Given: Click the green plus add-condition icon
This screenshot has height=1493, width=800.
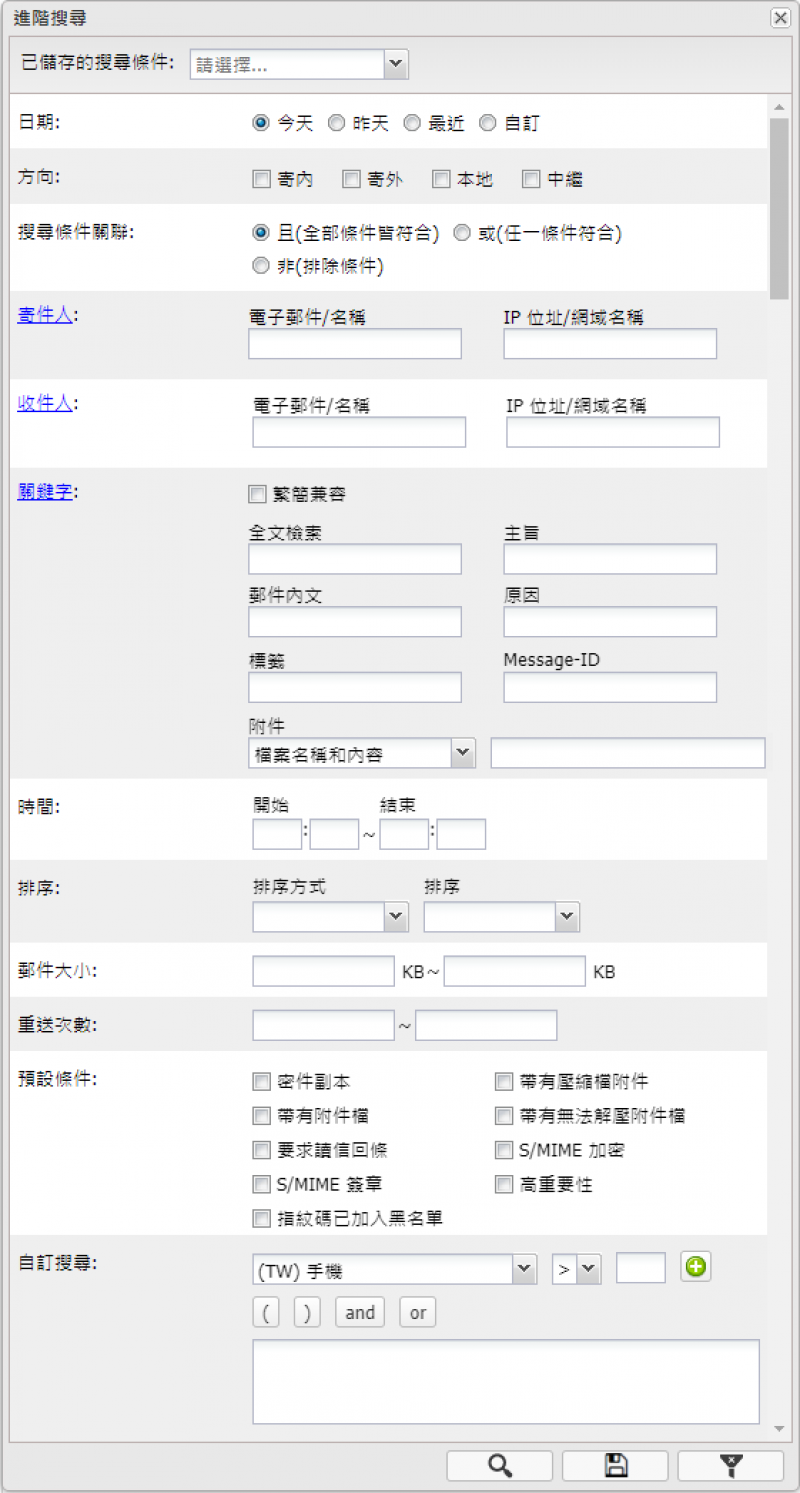Looking at the screenshot, I should [695, 1267].
